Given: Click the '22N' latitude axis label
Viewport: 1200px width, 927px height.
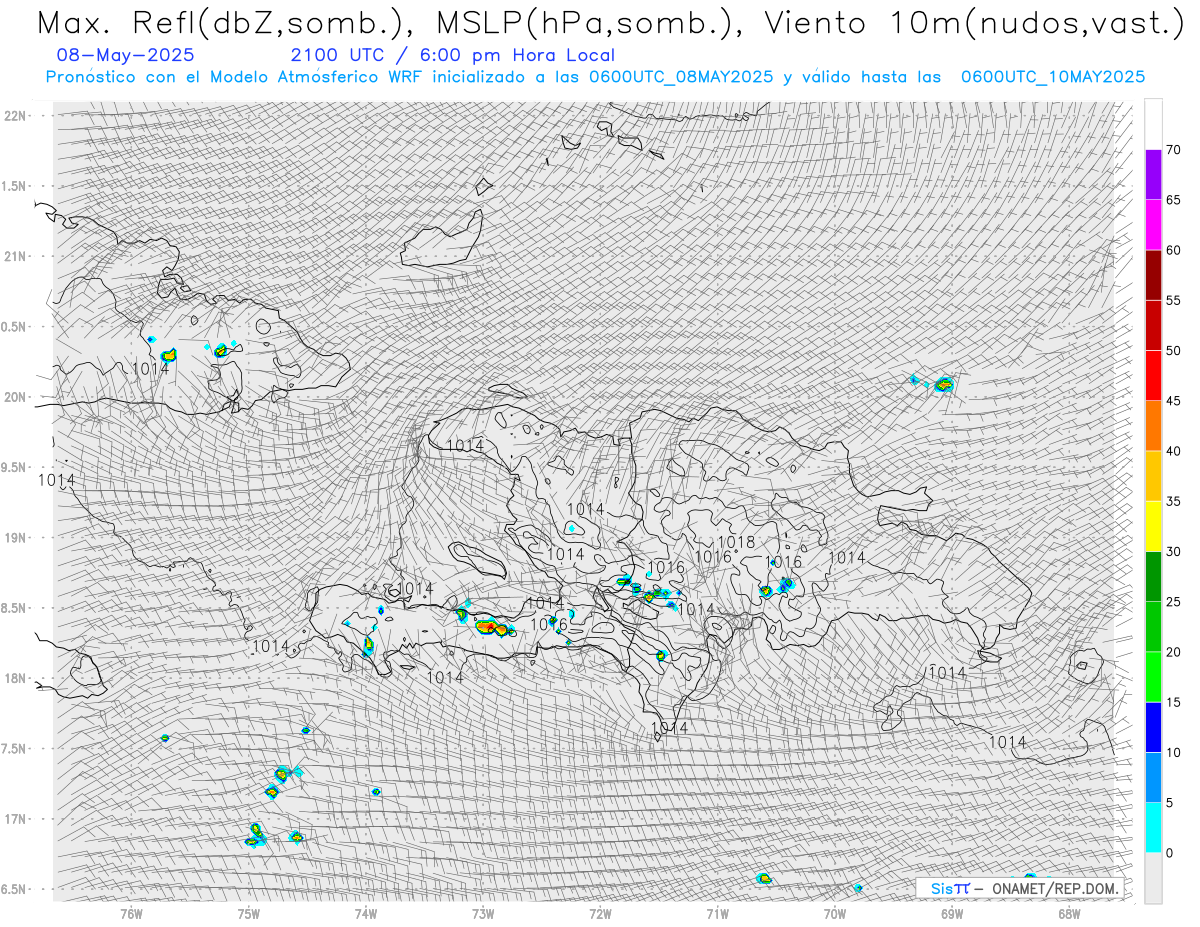Looking at the screenshot, I should 15,116.
